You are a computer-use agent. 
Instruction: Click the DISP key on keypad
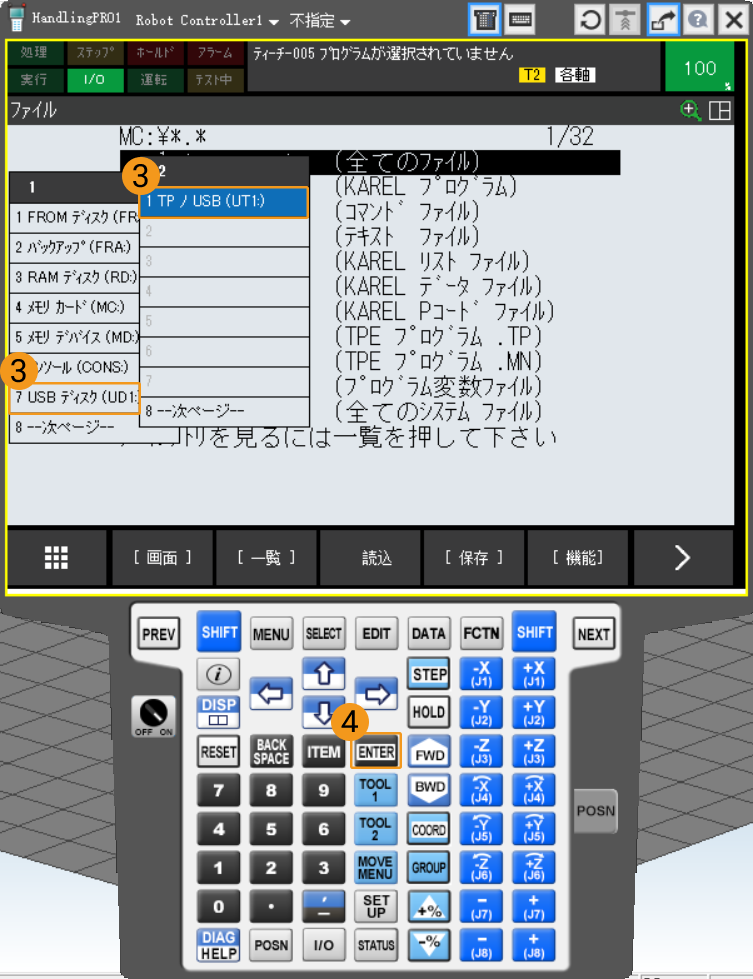tap(218, 712)
